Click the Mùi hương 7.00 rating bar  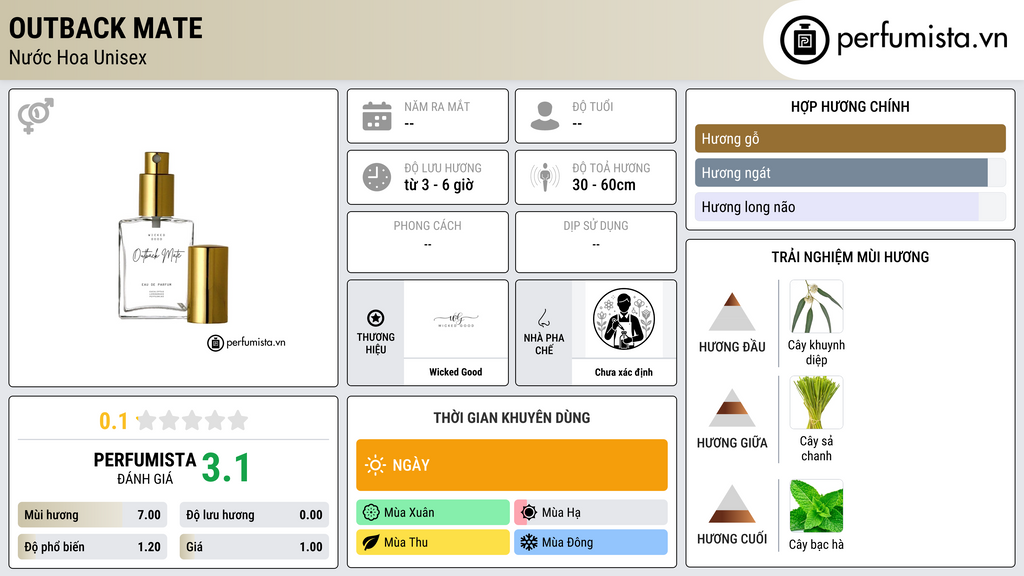[x=93, y=515]
